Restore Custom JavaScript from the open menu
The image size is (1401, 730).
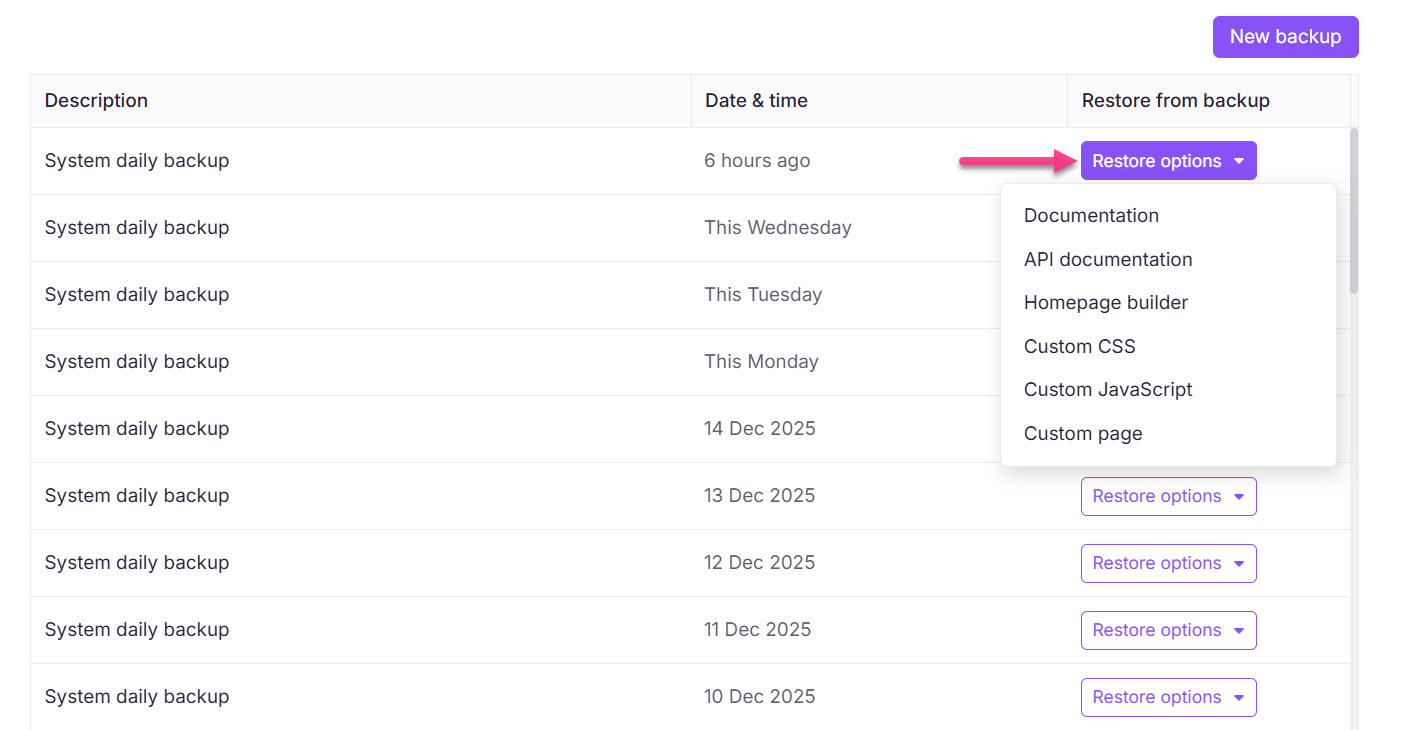coord(1107,389)
